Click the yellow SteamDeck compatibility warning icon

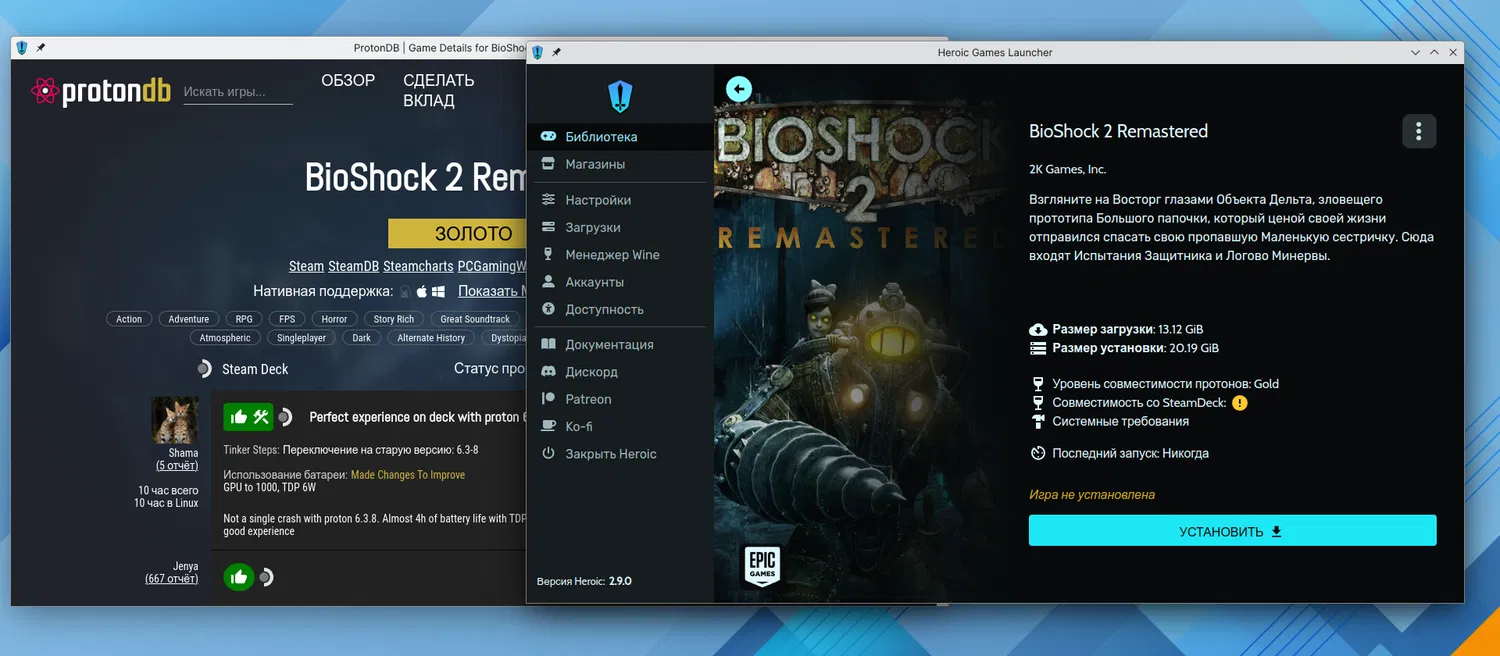(x=1239, y=403)
